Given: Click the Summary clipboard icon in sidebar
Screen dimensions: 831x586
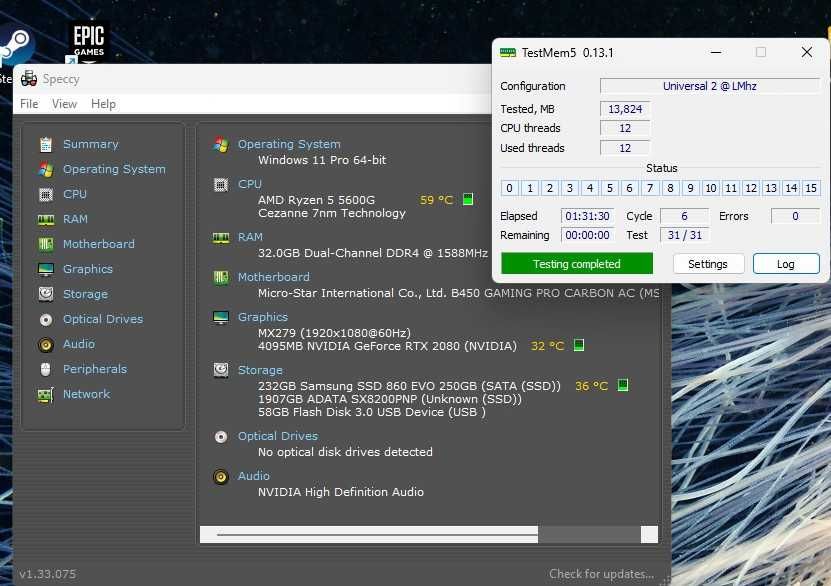Looking at the screenshot, I should [46, 144].
